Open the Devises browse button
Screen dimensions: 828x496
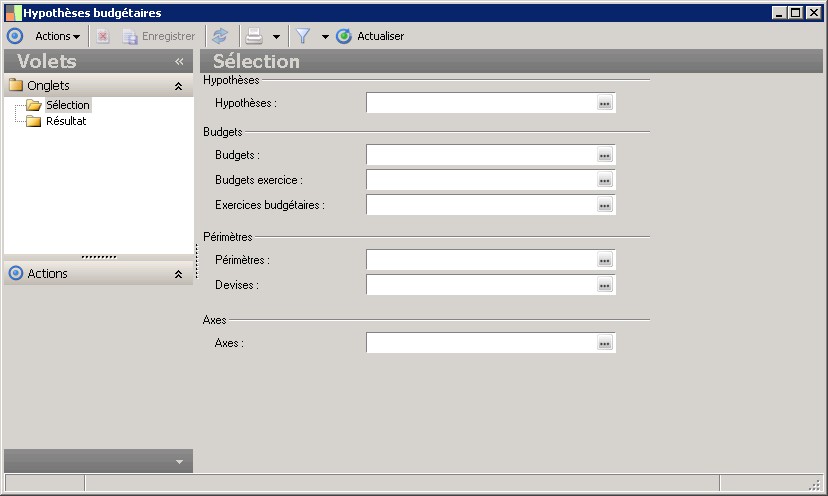[x=605, y=285]
